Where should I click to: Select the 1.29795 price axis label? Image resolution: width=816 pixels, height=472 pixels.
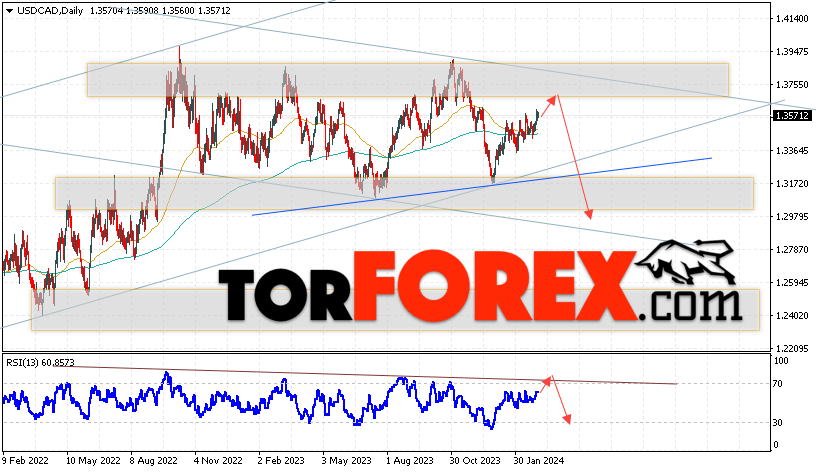click(x=792, y=216)
